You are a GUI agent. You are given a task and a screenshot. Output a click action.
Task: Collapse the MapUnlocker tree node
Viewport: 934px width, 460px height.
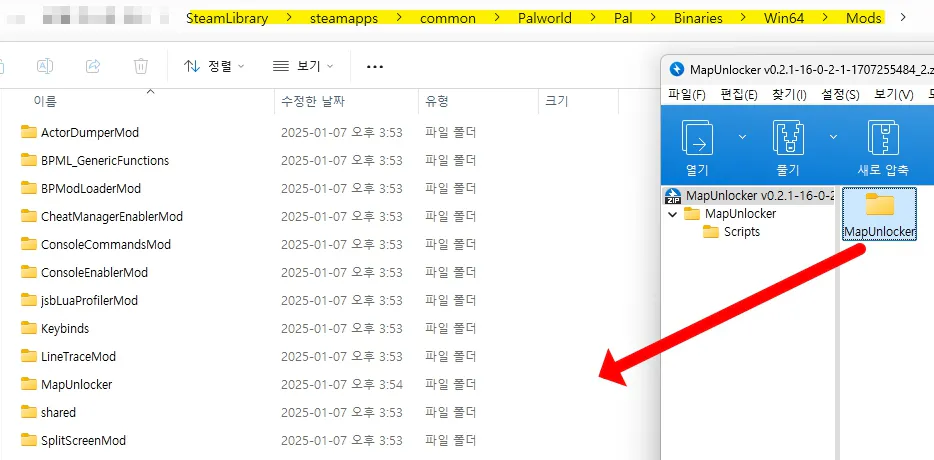673,214
